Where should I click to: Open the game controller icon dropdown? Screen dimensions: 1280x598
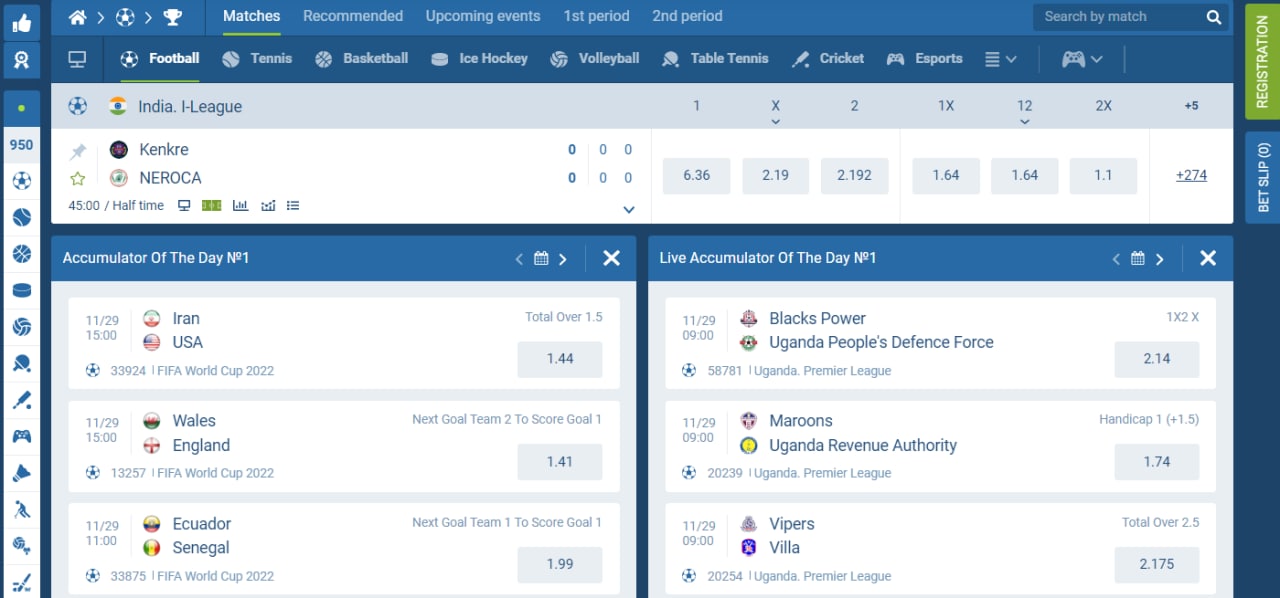coord(1082,59)
